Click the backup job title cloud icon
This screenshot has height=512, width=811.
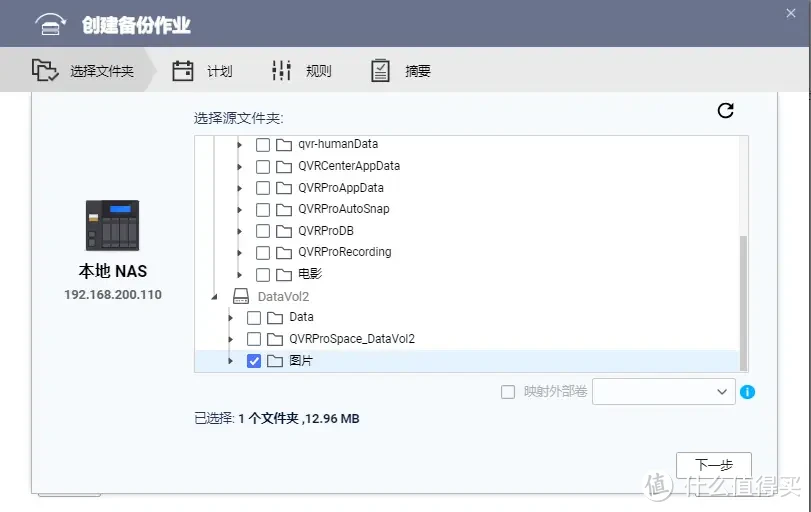point(50,24)
